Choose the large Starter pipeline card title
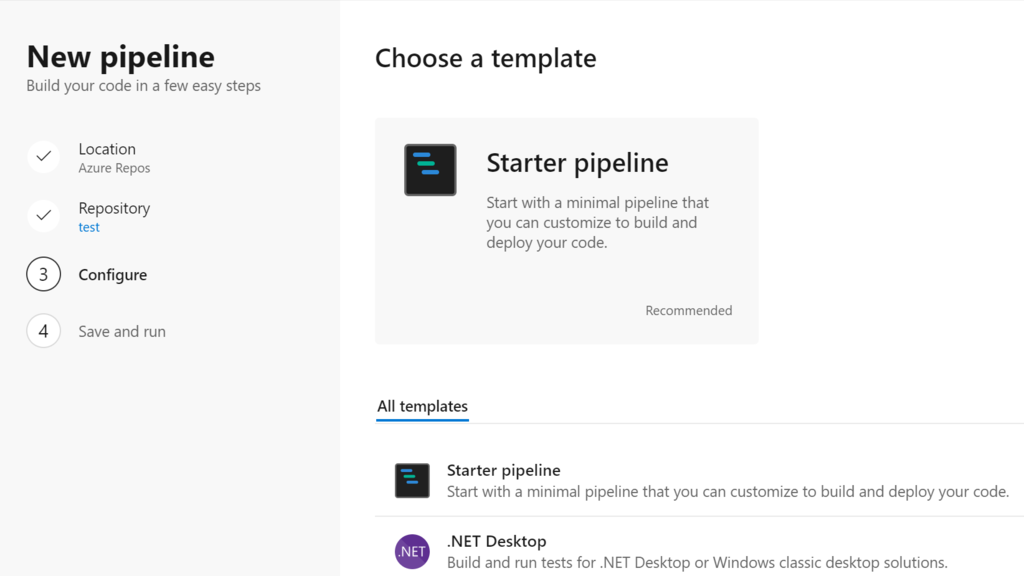Viewport: 1024px width, 576px height. pyautogui.click(x=577, y=163)
